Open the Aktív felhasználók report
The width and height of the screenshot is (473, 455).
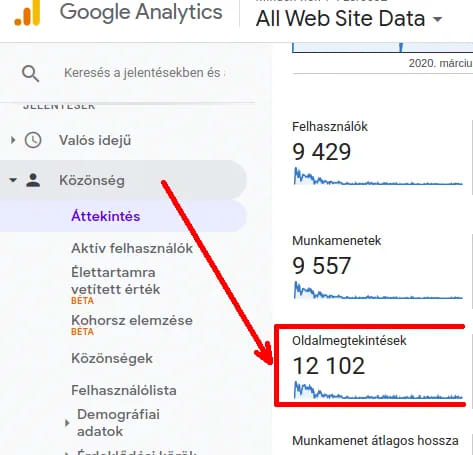(132, 248)
